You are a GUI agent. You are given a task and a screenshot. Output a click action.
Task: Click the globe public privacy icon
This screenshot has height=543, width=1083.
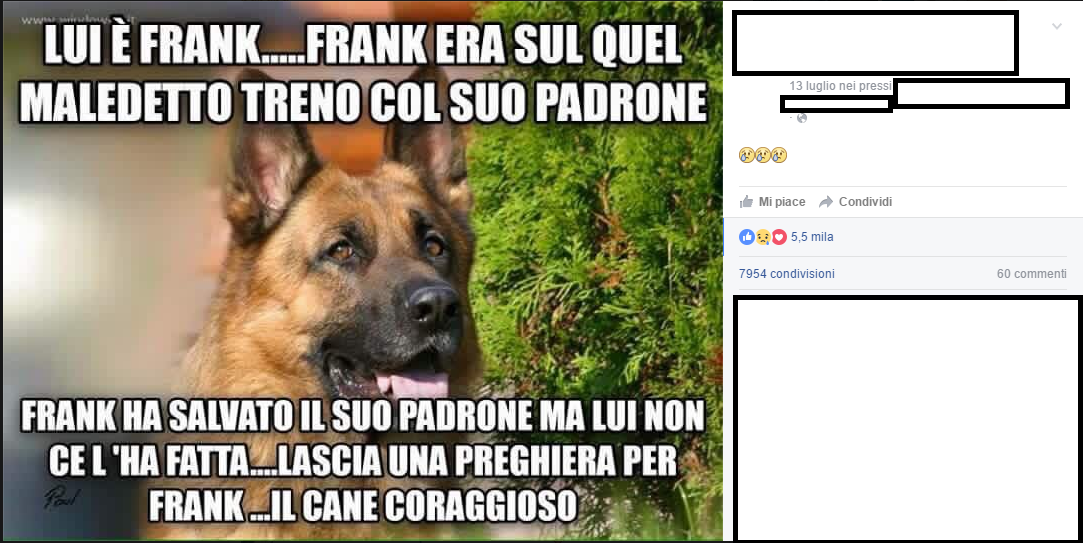pyautogui.click(x=802, y=118)
